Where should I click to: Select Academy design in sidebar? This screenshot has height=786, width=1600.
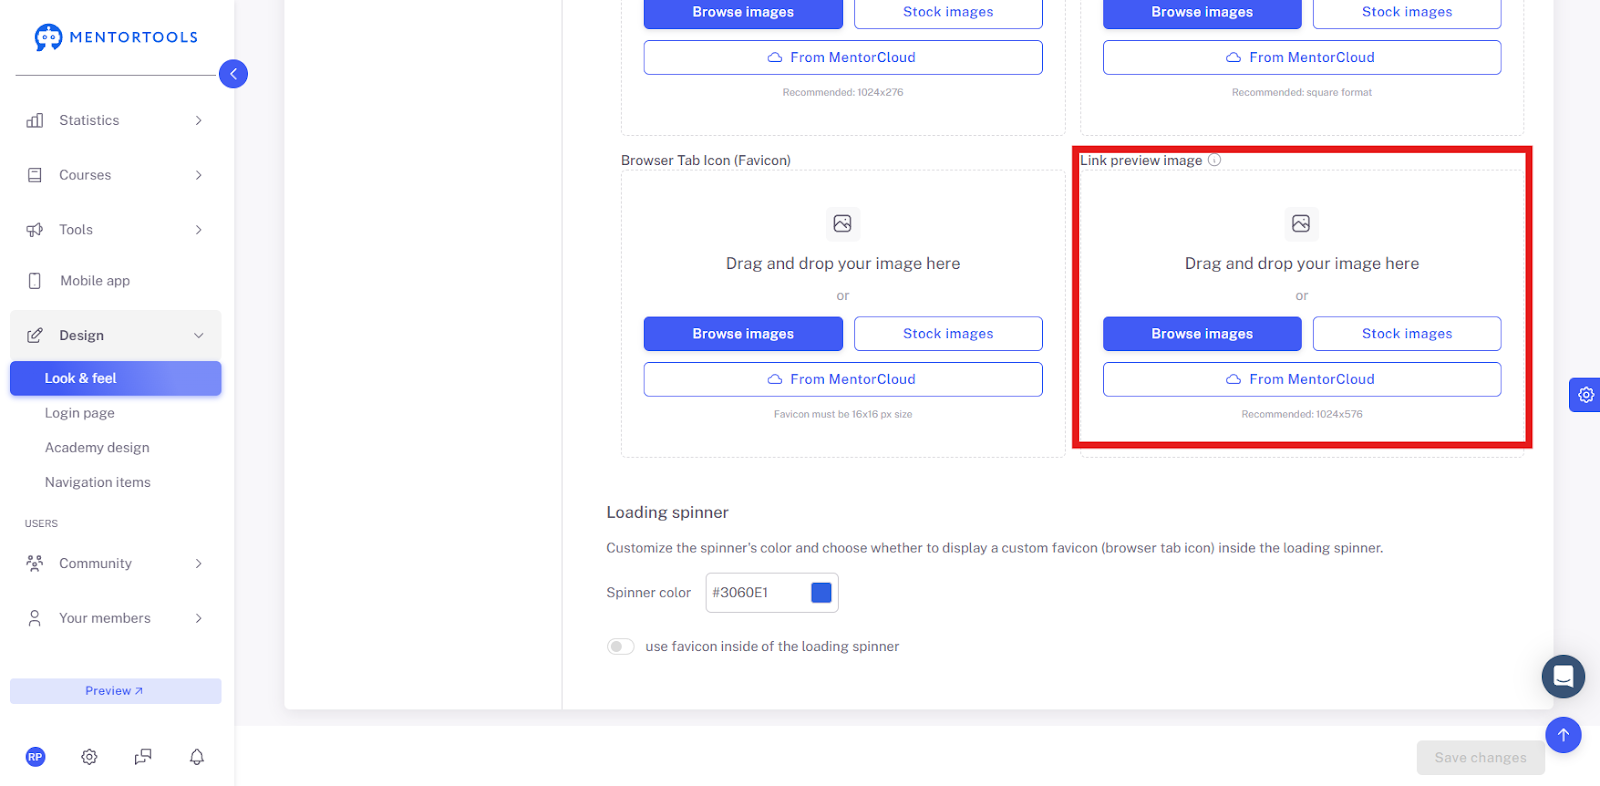click(x=97, y=448)
